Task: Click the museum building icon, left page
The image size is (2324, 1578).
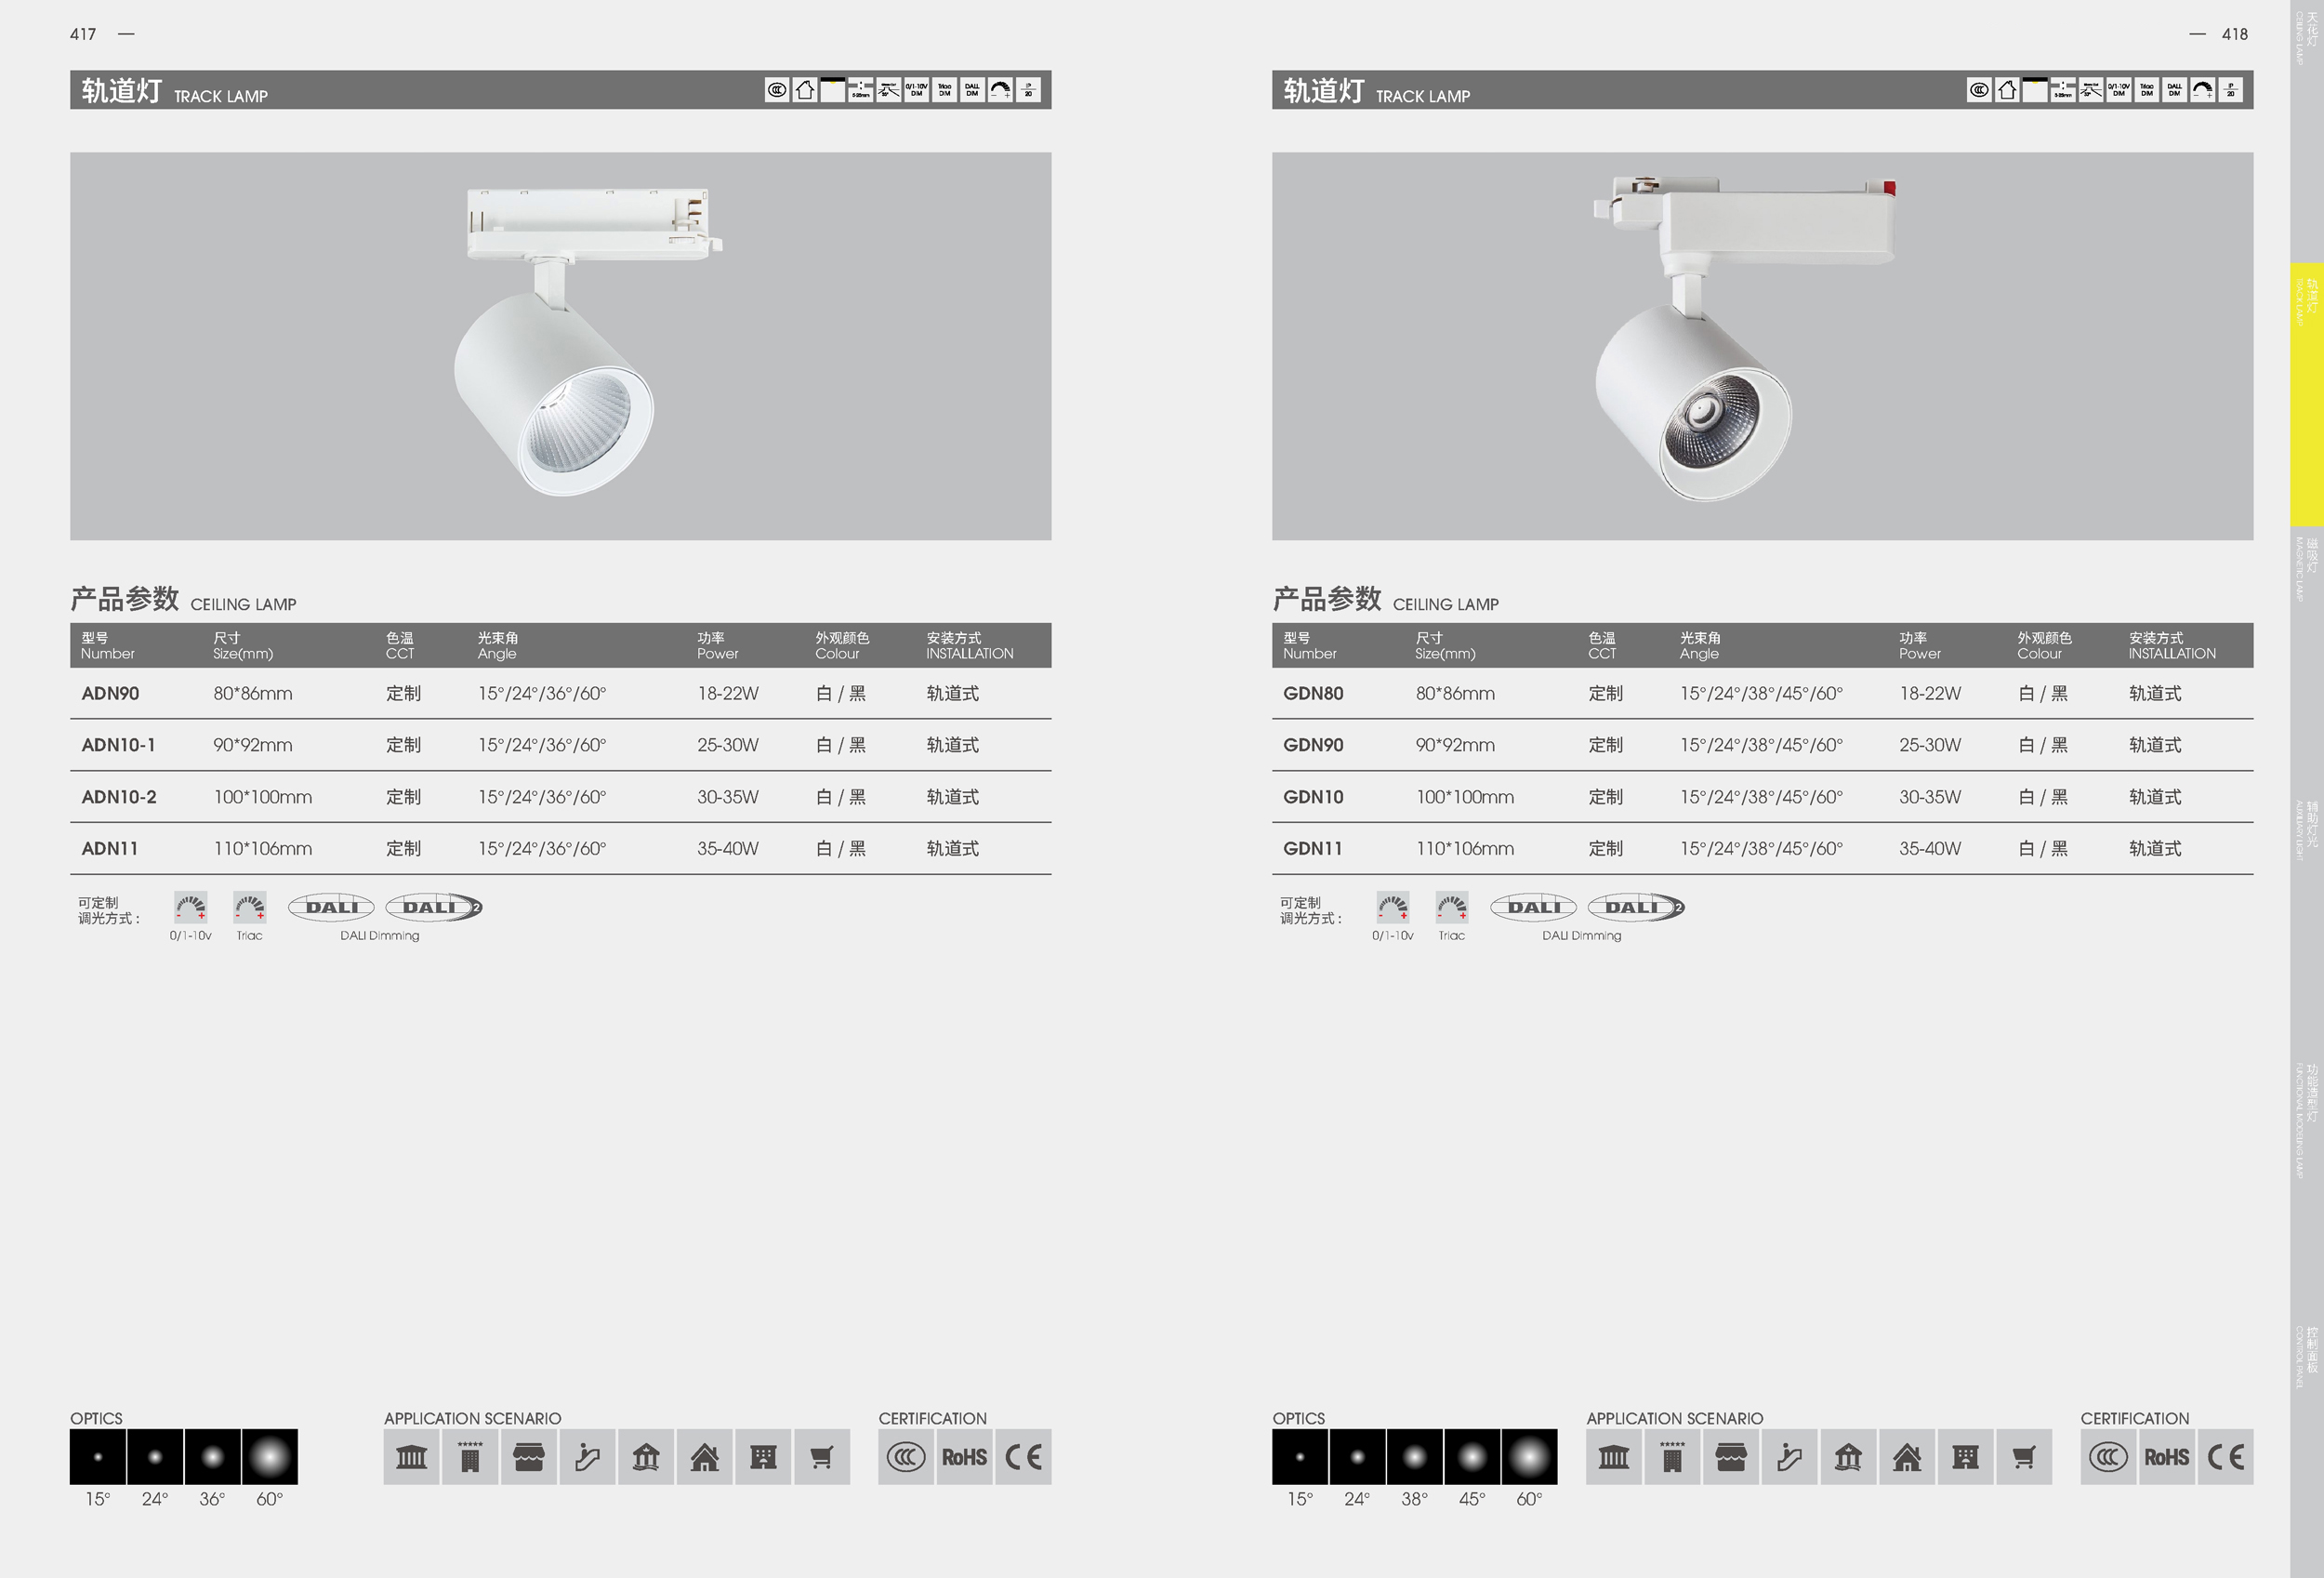Action: [411, 1456]
